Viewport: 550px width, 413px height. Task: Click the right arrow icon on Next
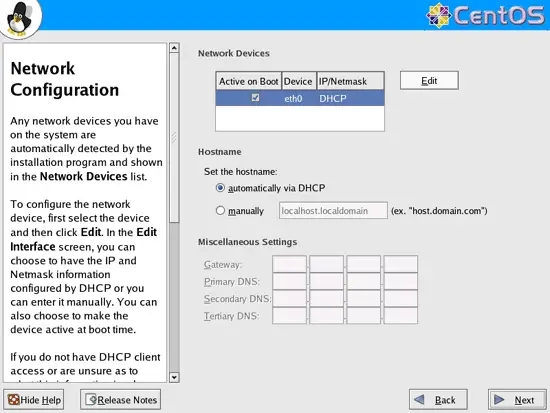[x=499, y=399]
